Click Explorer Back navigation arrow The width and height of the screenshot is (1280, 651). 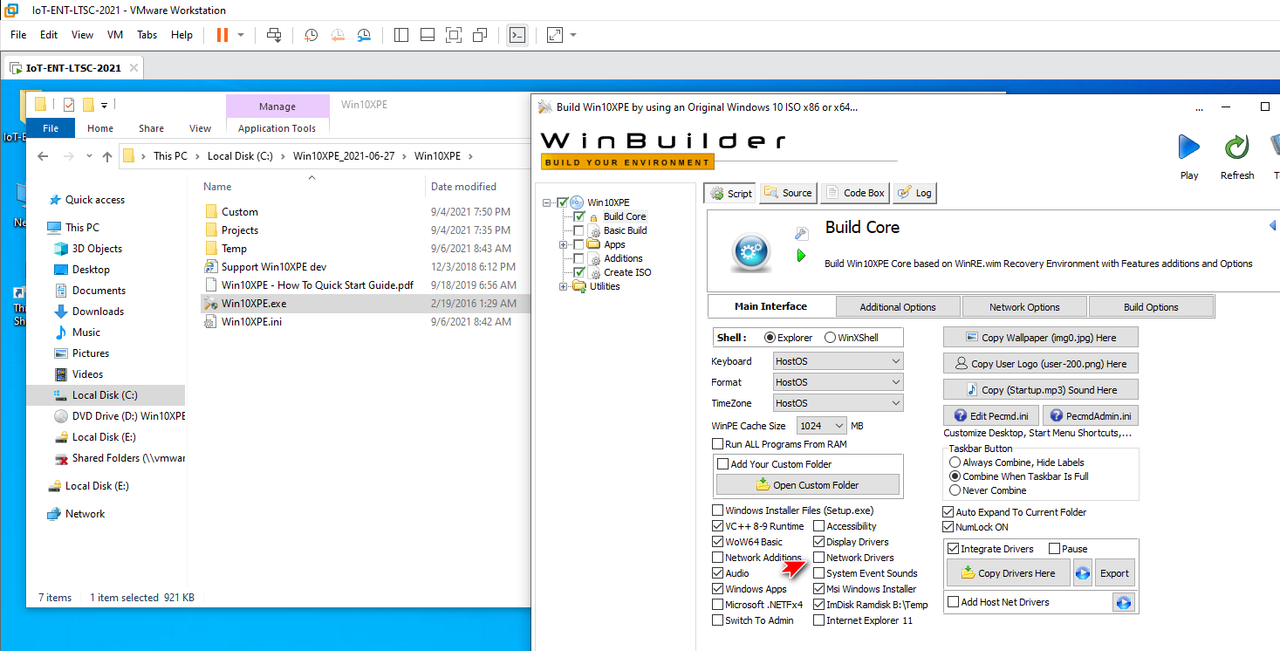pos(42,156)
